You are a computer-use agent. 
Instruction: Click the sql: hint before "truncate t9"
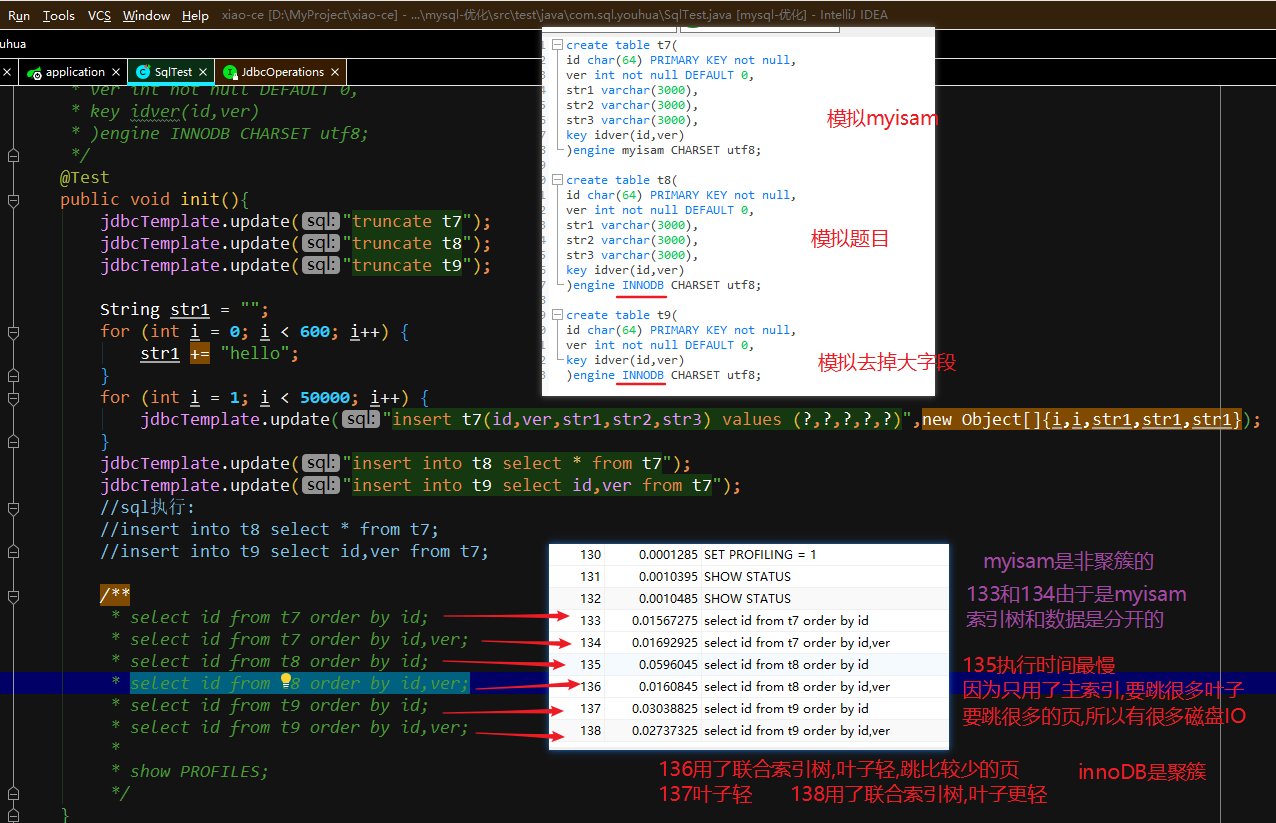(320, 266)
